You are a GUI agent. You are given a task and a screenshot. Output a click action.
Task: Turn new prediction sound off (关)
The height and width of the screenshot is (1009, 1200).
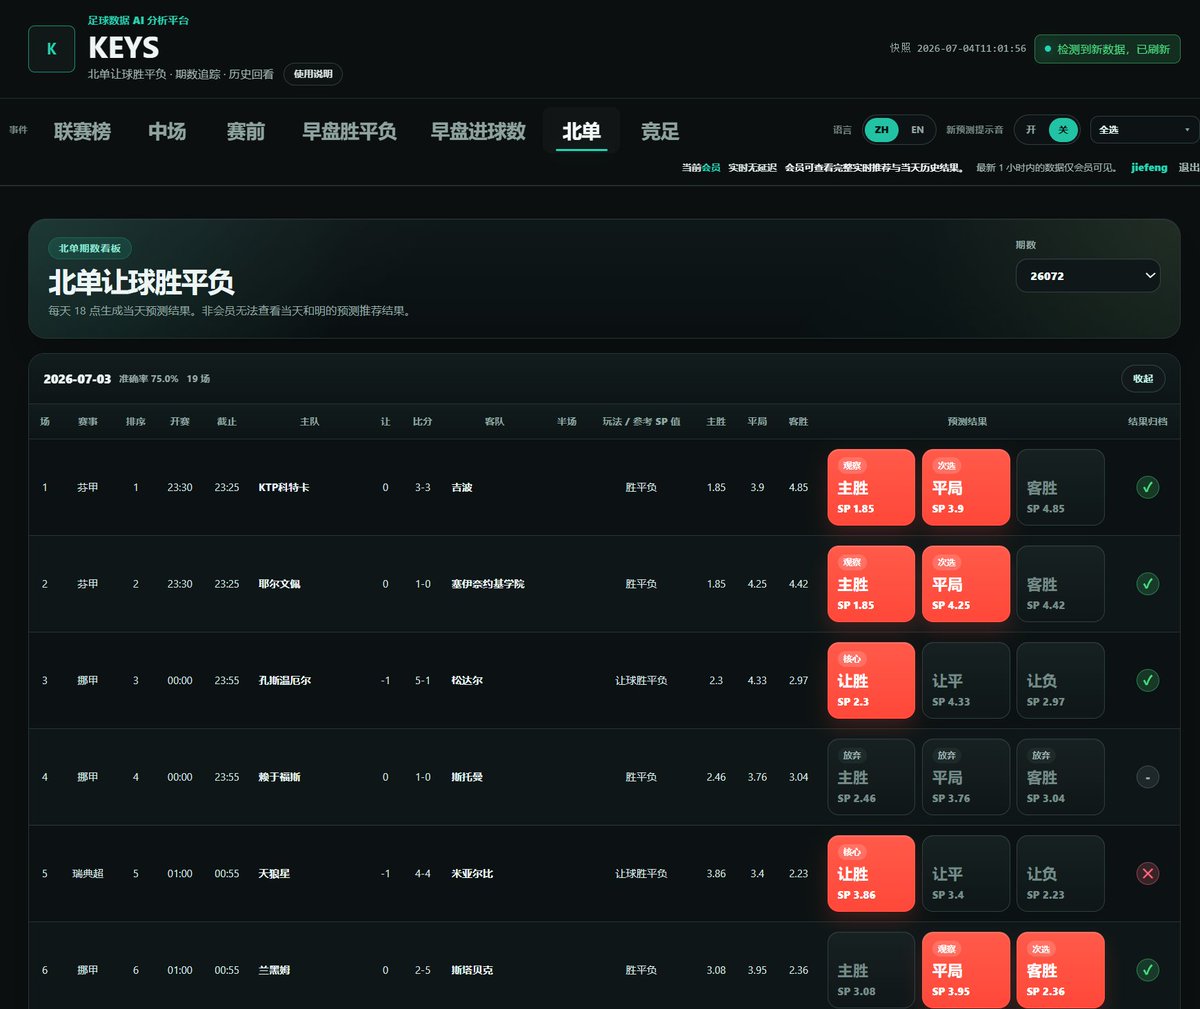click(x=1063, y=130)
